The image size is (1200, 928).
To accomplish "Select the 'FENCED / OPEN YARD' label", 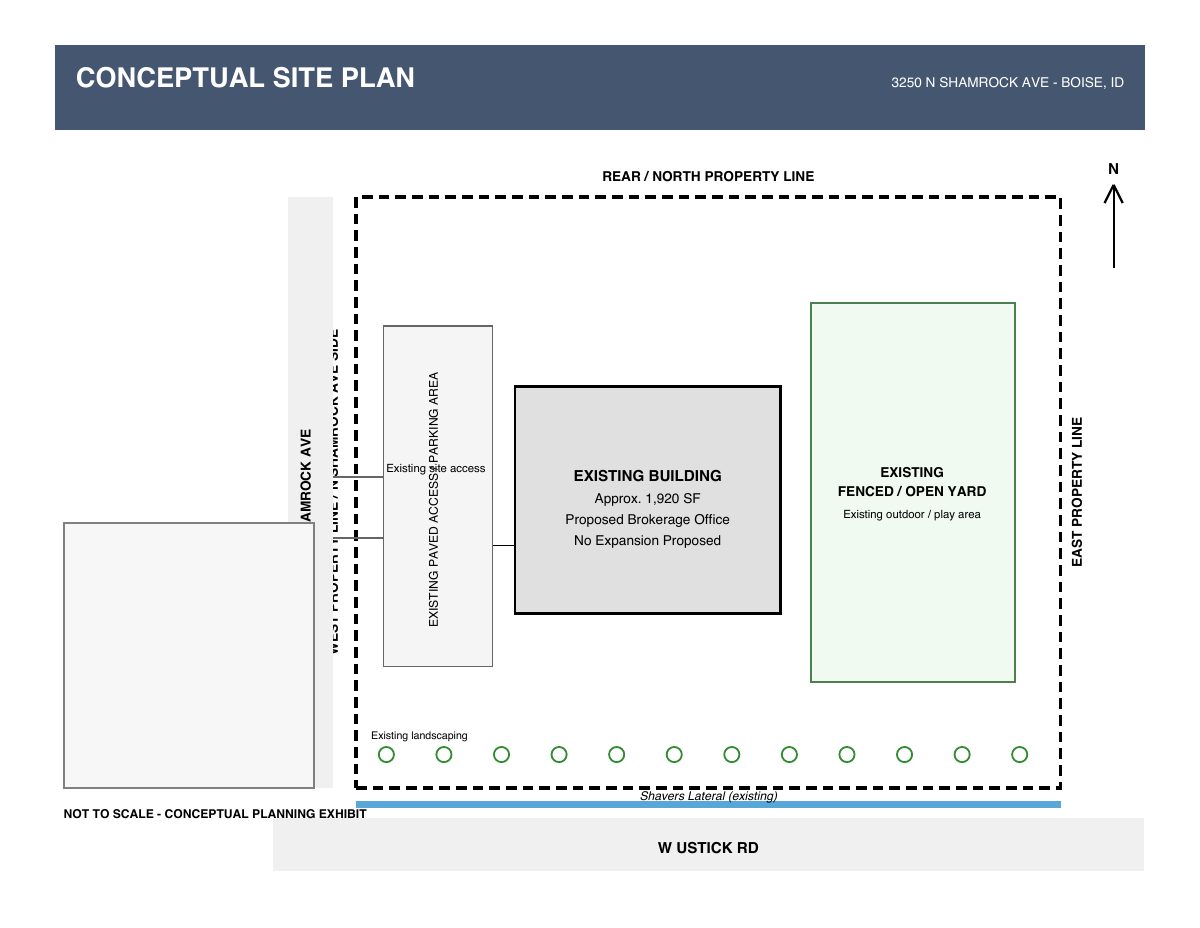I will [912, 491].
